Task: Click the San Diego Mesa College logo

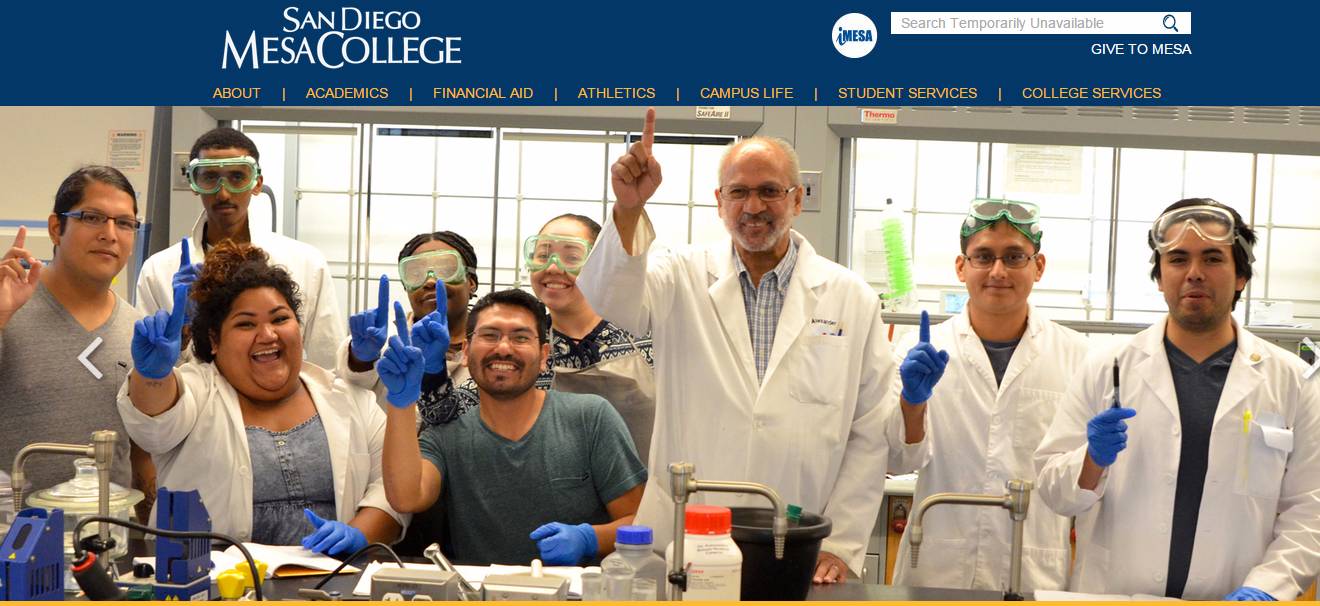Action: pyautogui.click(x=341, y=38)
